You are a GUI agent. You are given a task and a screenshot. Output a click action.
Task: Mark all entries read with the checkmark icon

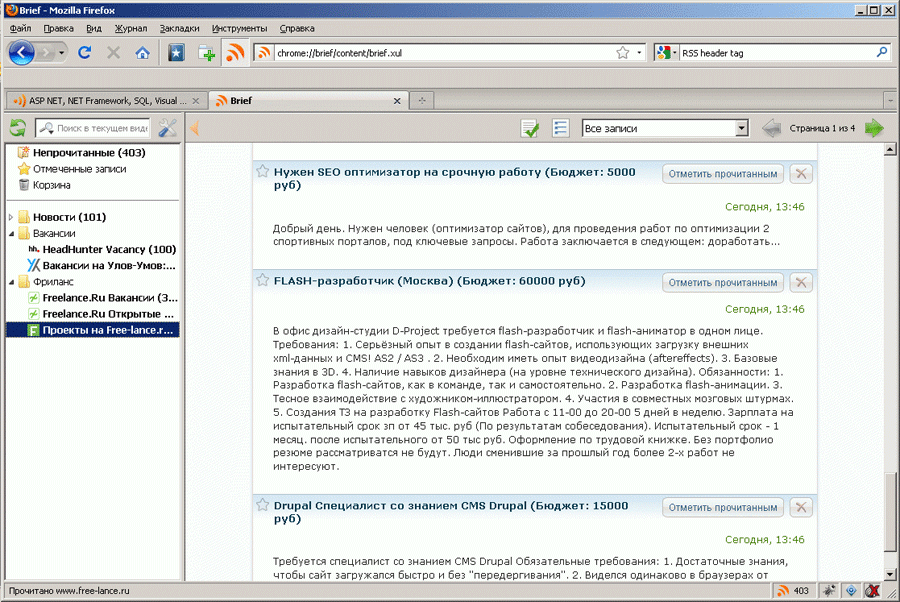[x=529, y=128]
